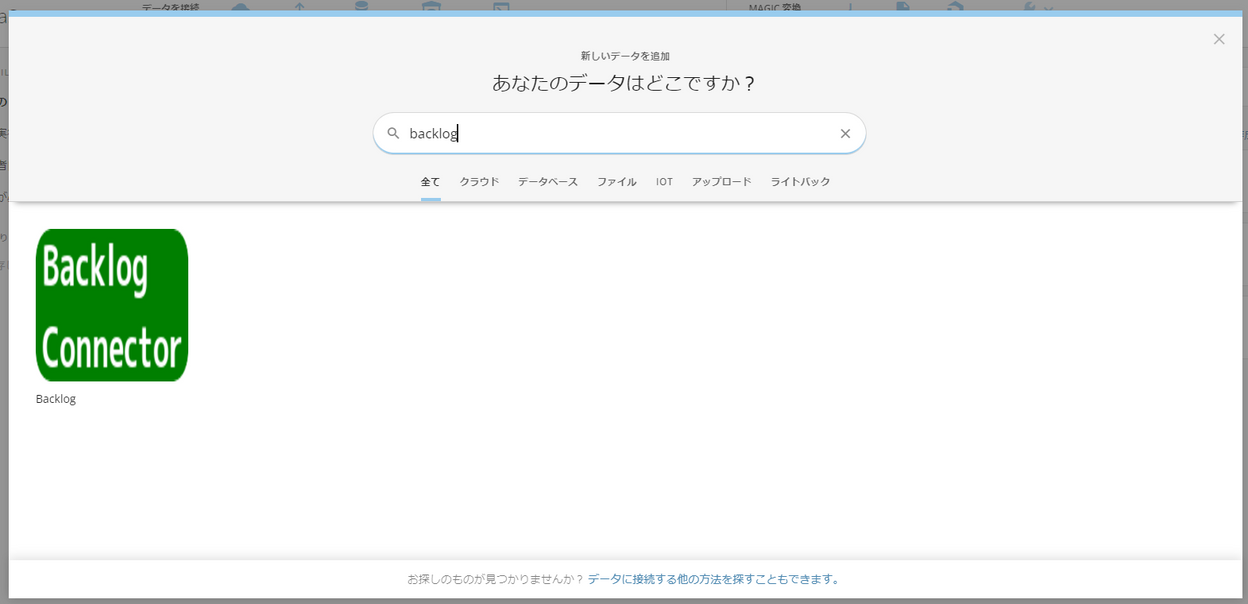Open the データベース tab

[548, 182]
